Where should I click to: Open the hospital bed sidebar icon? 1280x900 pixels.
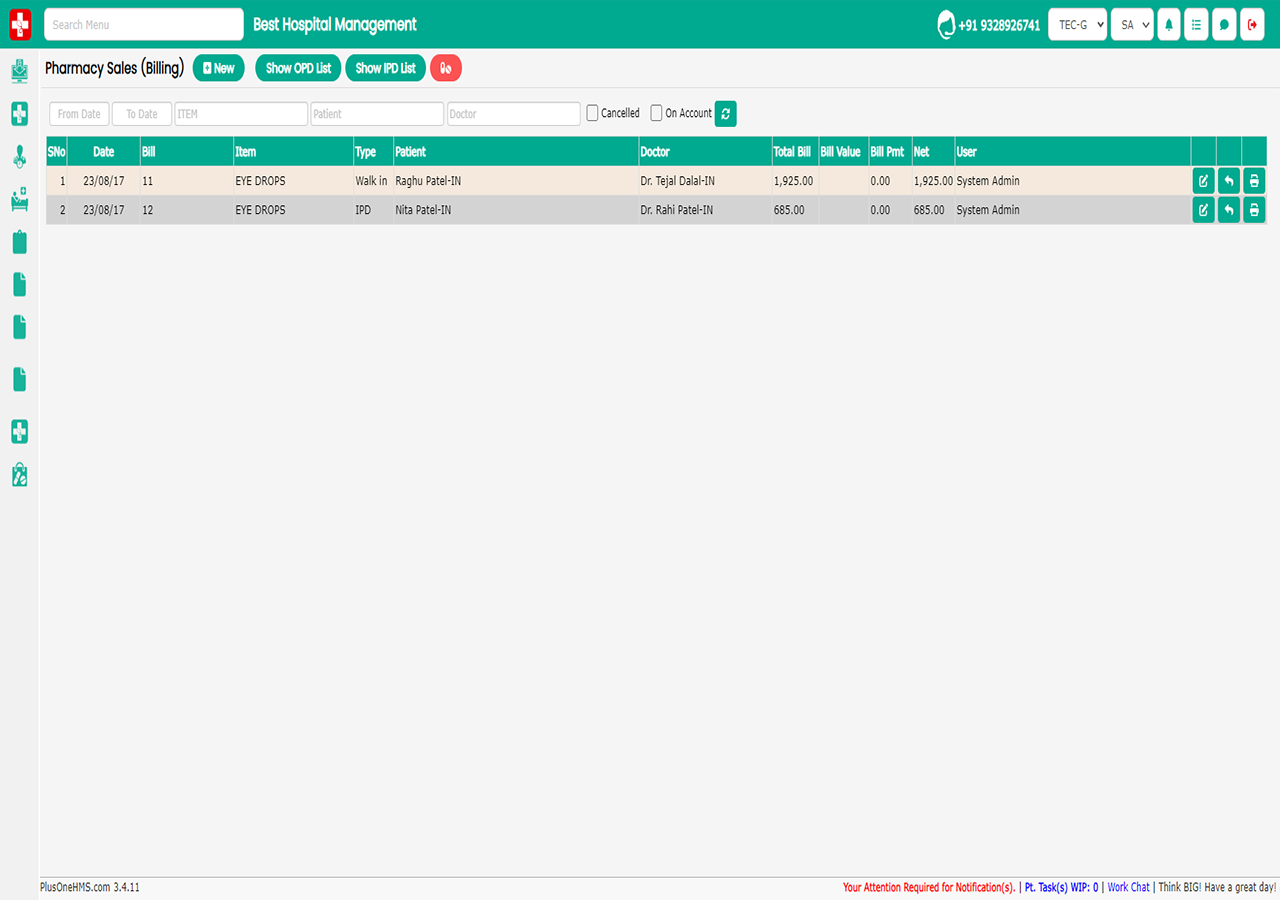pos(19,200)
